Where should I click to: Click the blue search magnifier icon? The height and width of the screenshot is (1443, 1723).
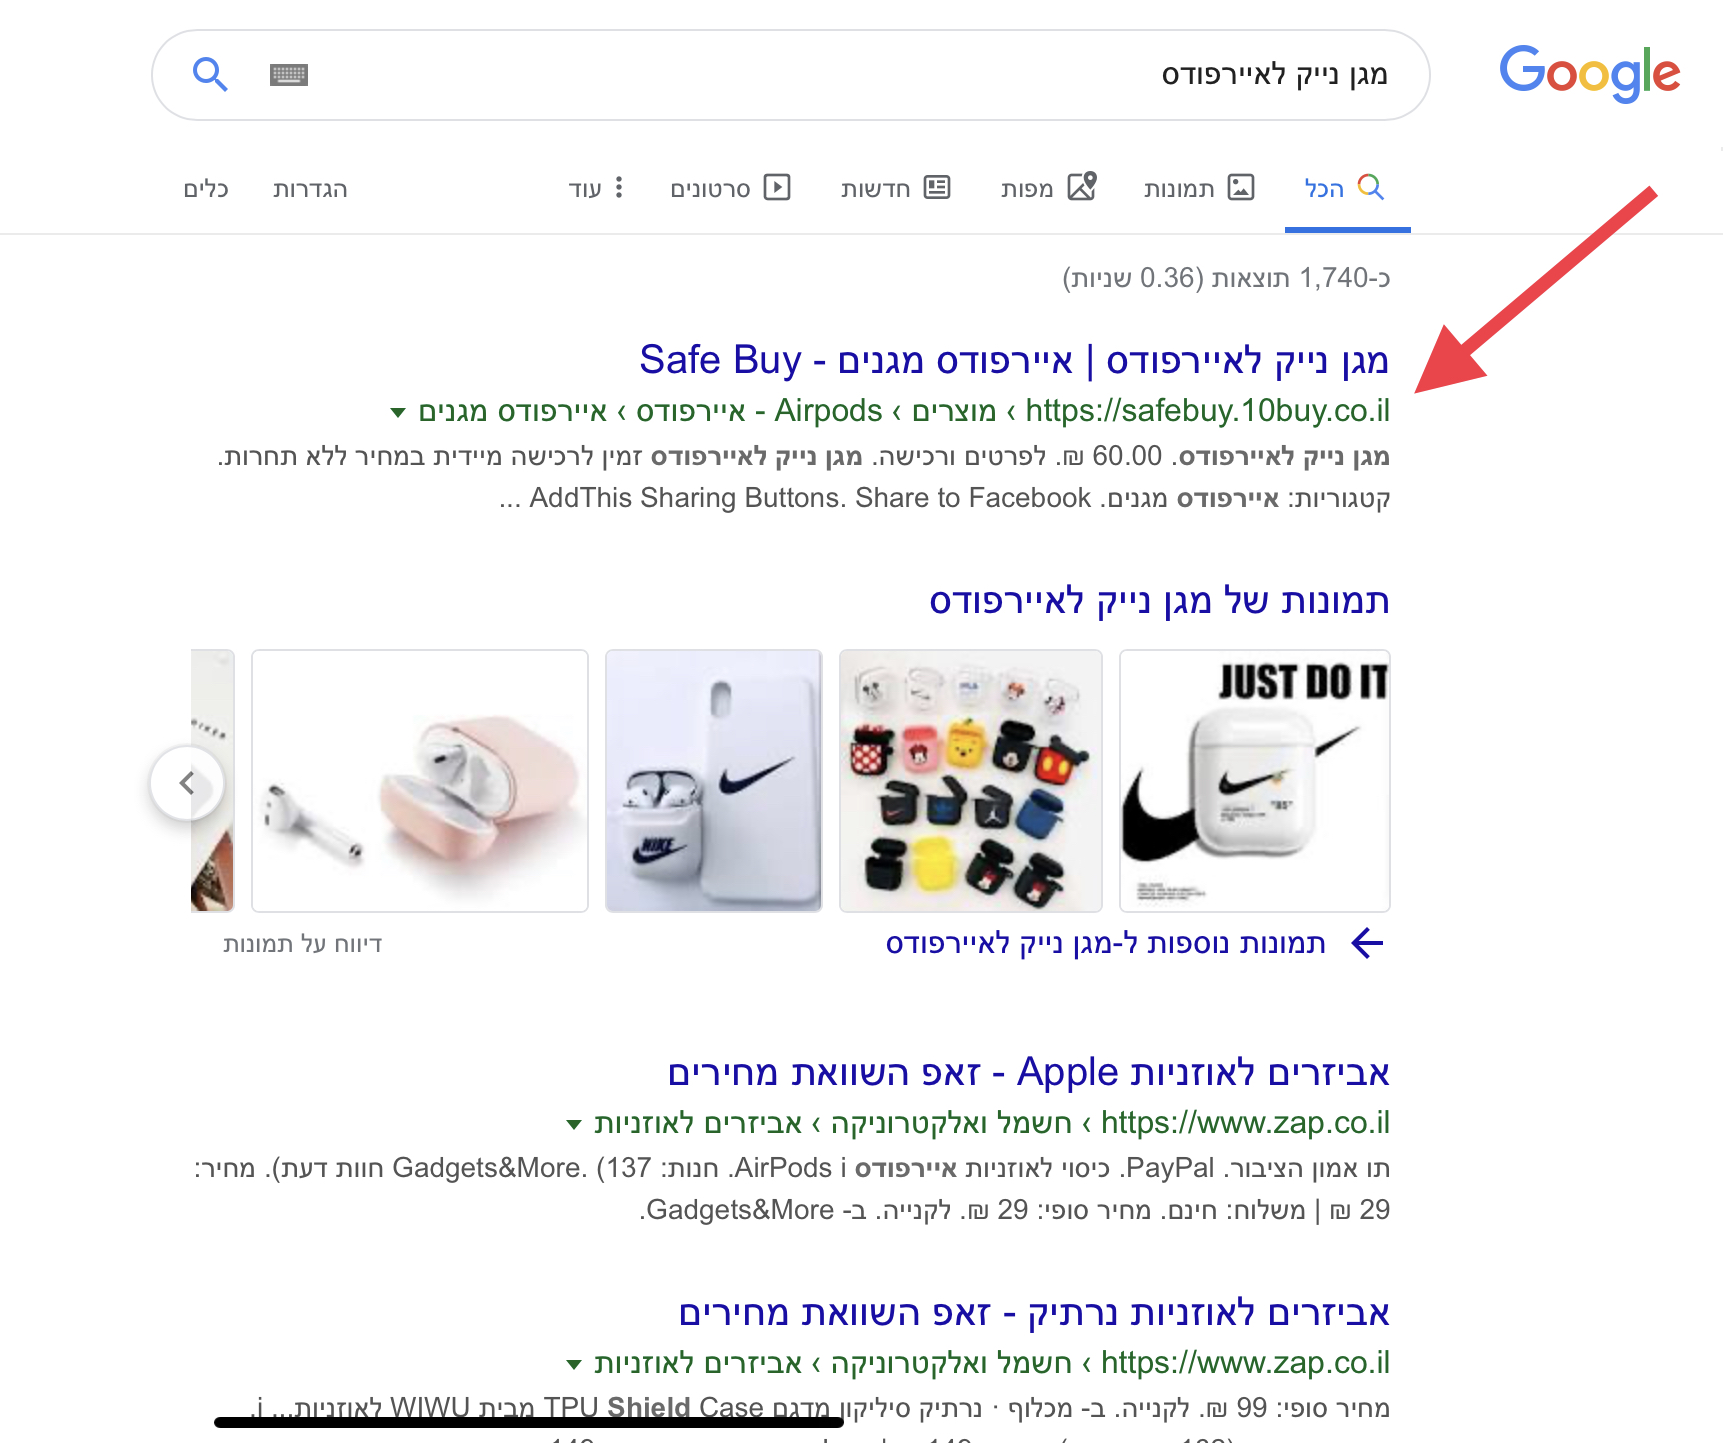[210, 74]
